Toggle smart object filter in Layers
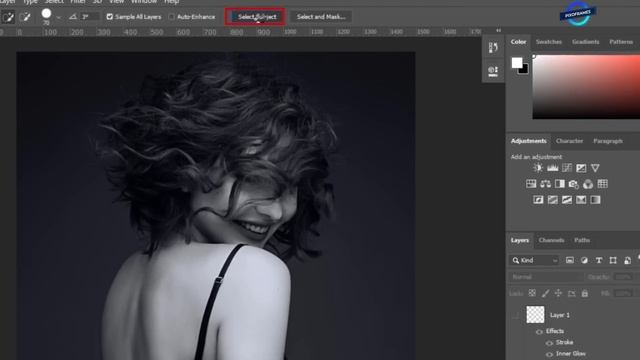This screenshot has height=360, width=640. tap(627, 260)
